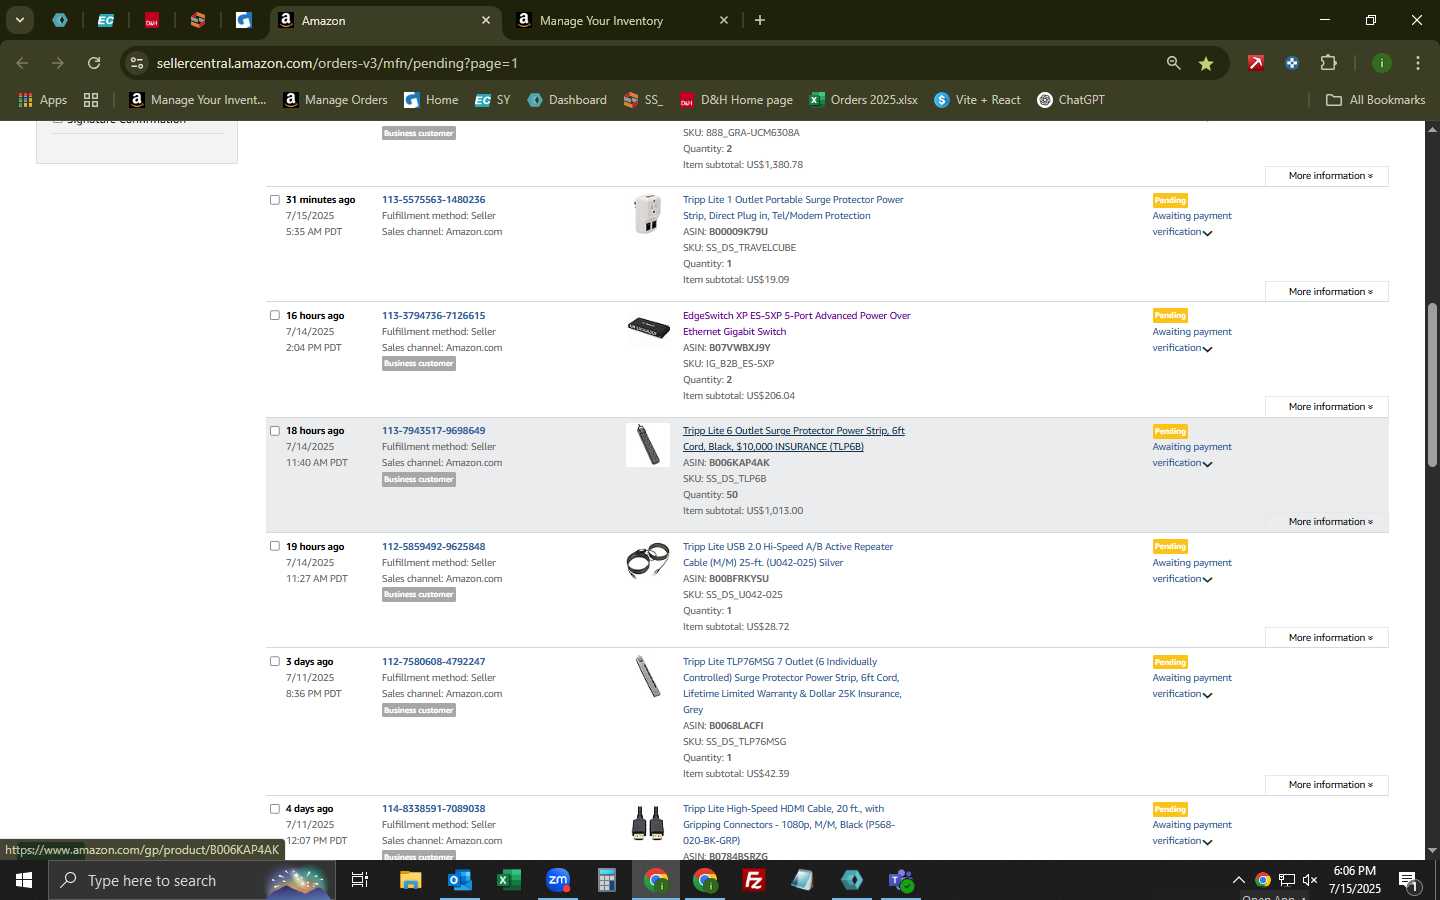Click the EdgeSwitch product thumbnail
Image resolution: width=1440 pixels, height=900 pixels.
tap(648, 327)
